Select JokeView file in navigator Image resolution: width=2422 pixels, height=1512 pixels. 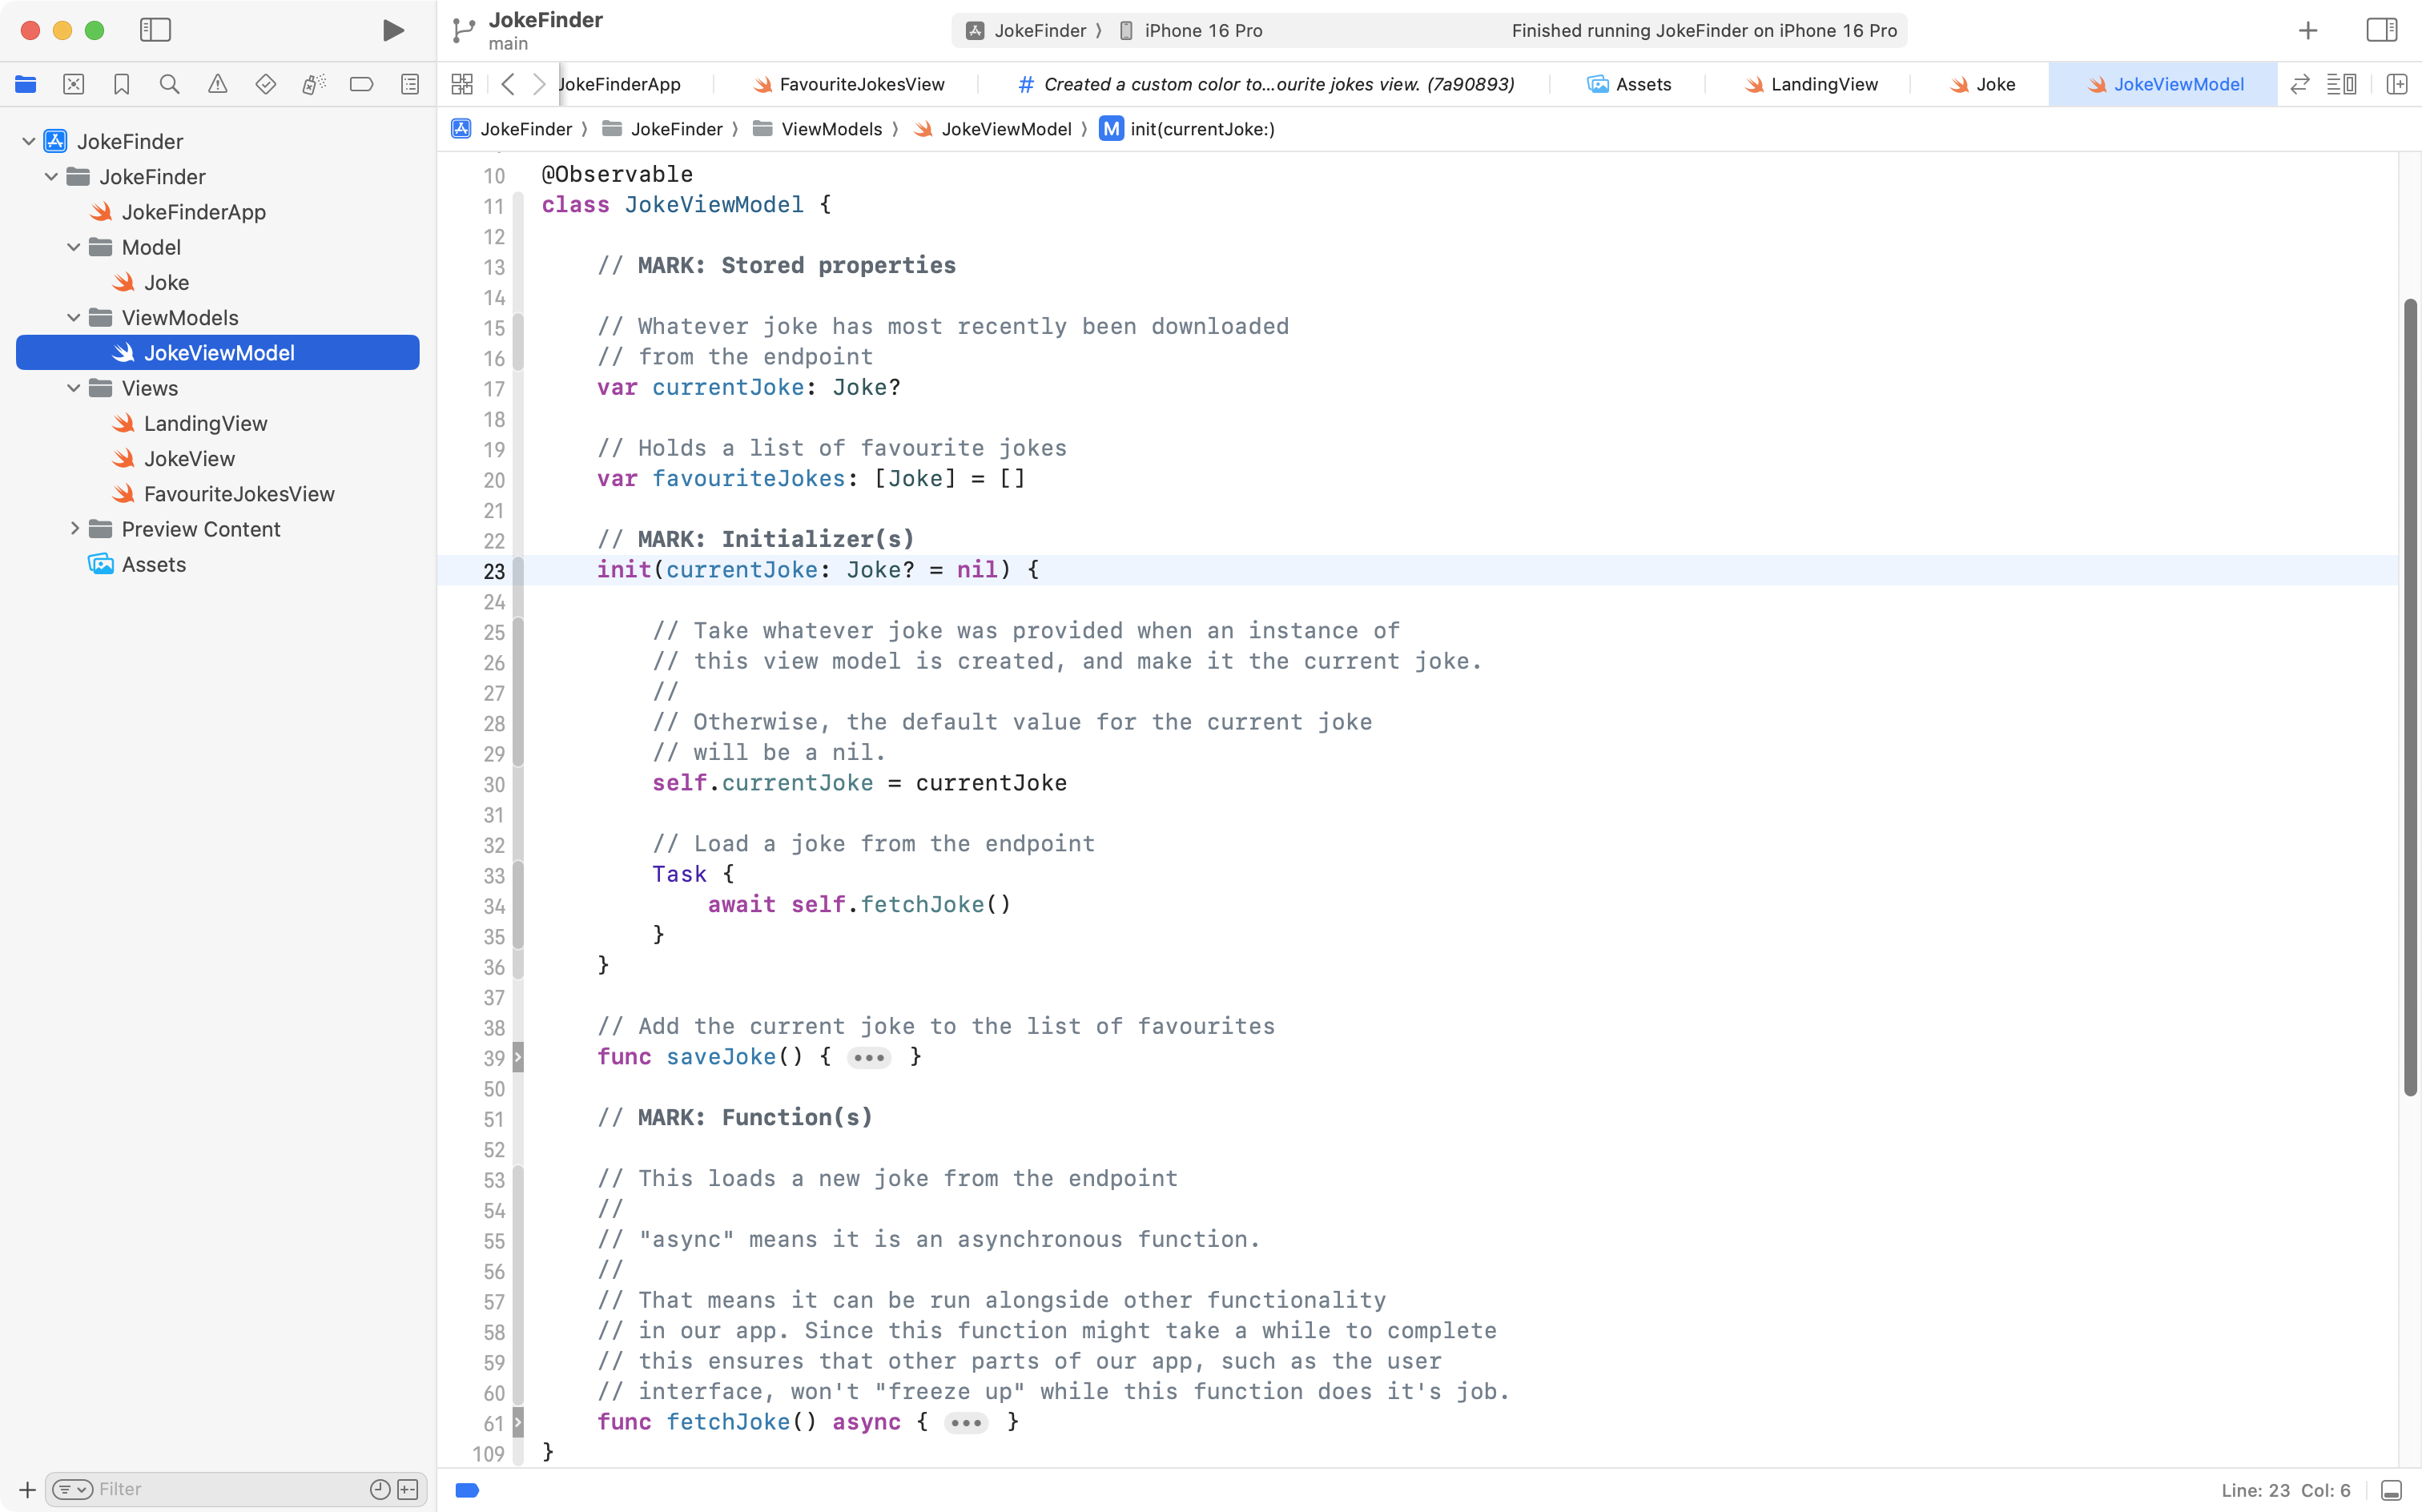coord(189,459)
